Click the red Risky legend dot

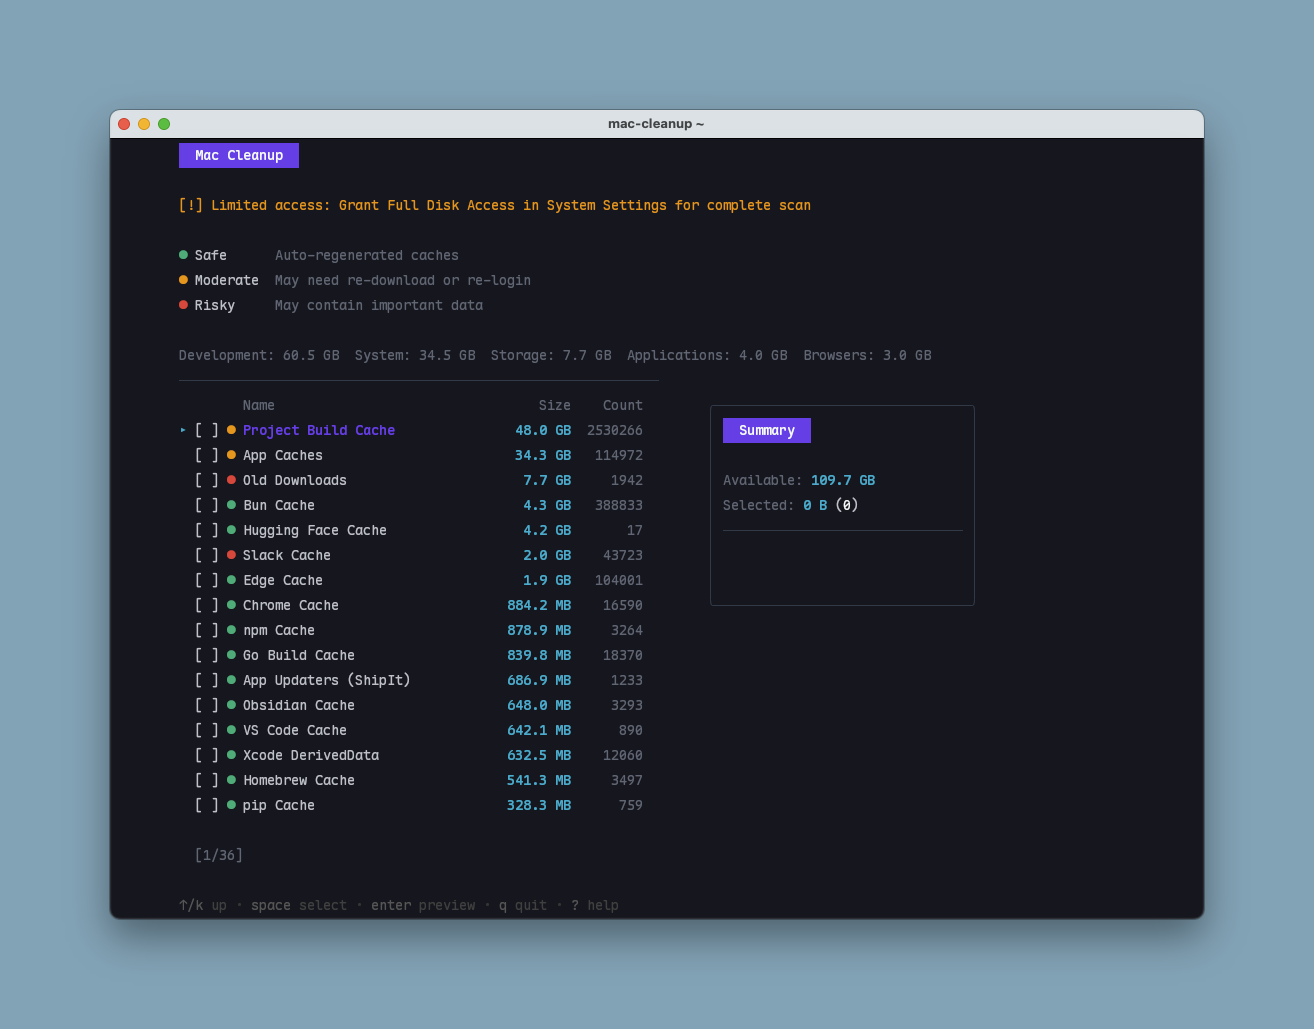[183, 305]
